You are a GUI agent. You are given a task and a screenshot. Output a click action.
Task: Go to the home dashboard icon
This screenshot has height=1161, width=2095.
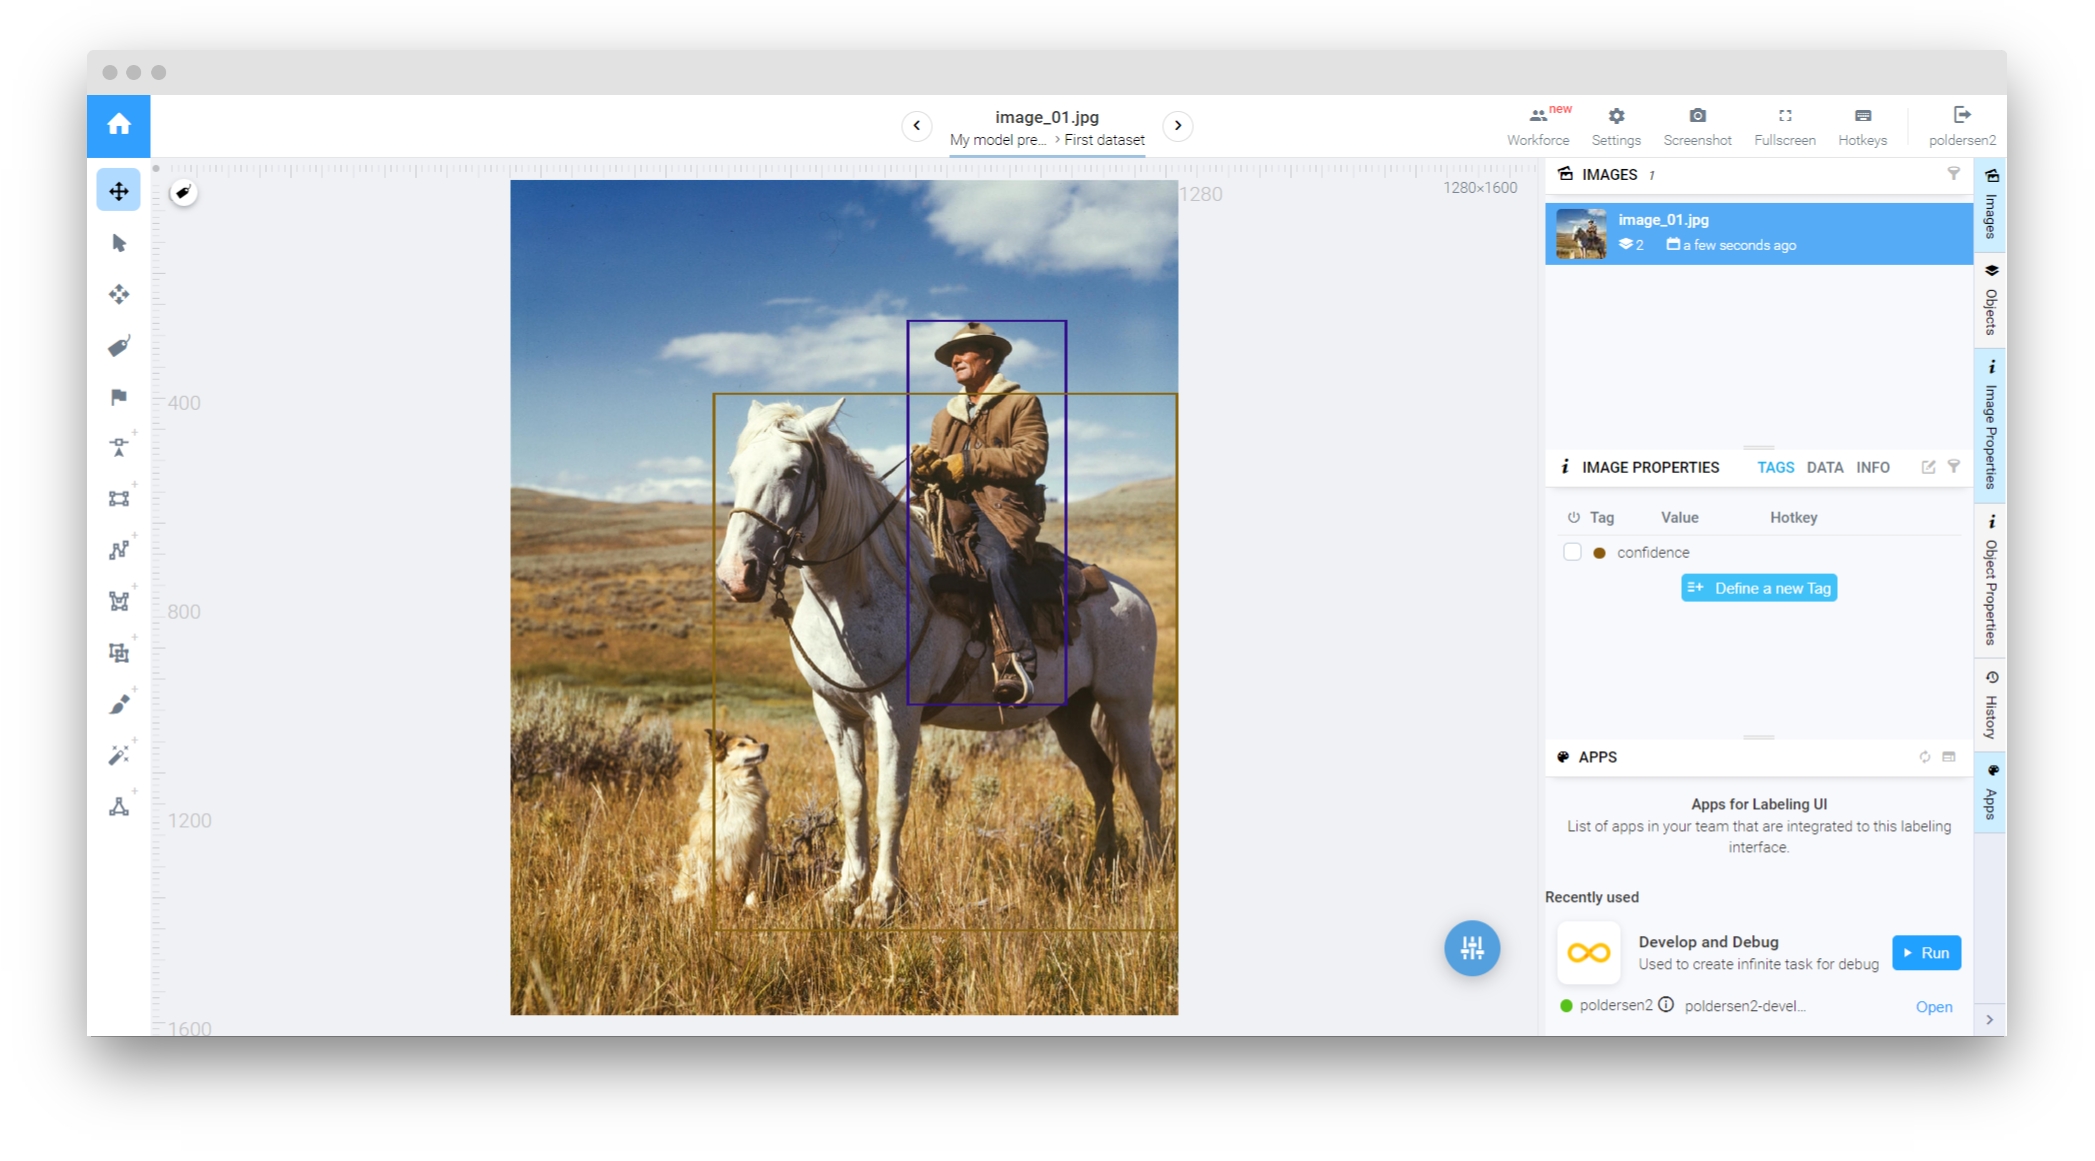[118, 125]
